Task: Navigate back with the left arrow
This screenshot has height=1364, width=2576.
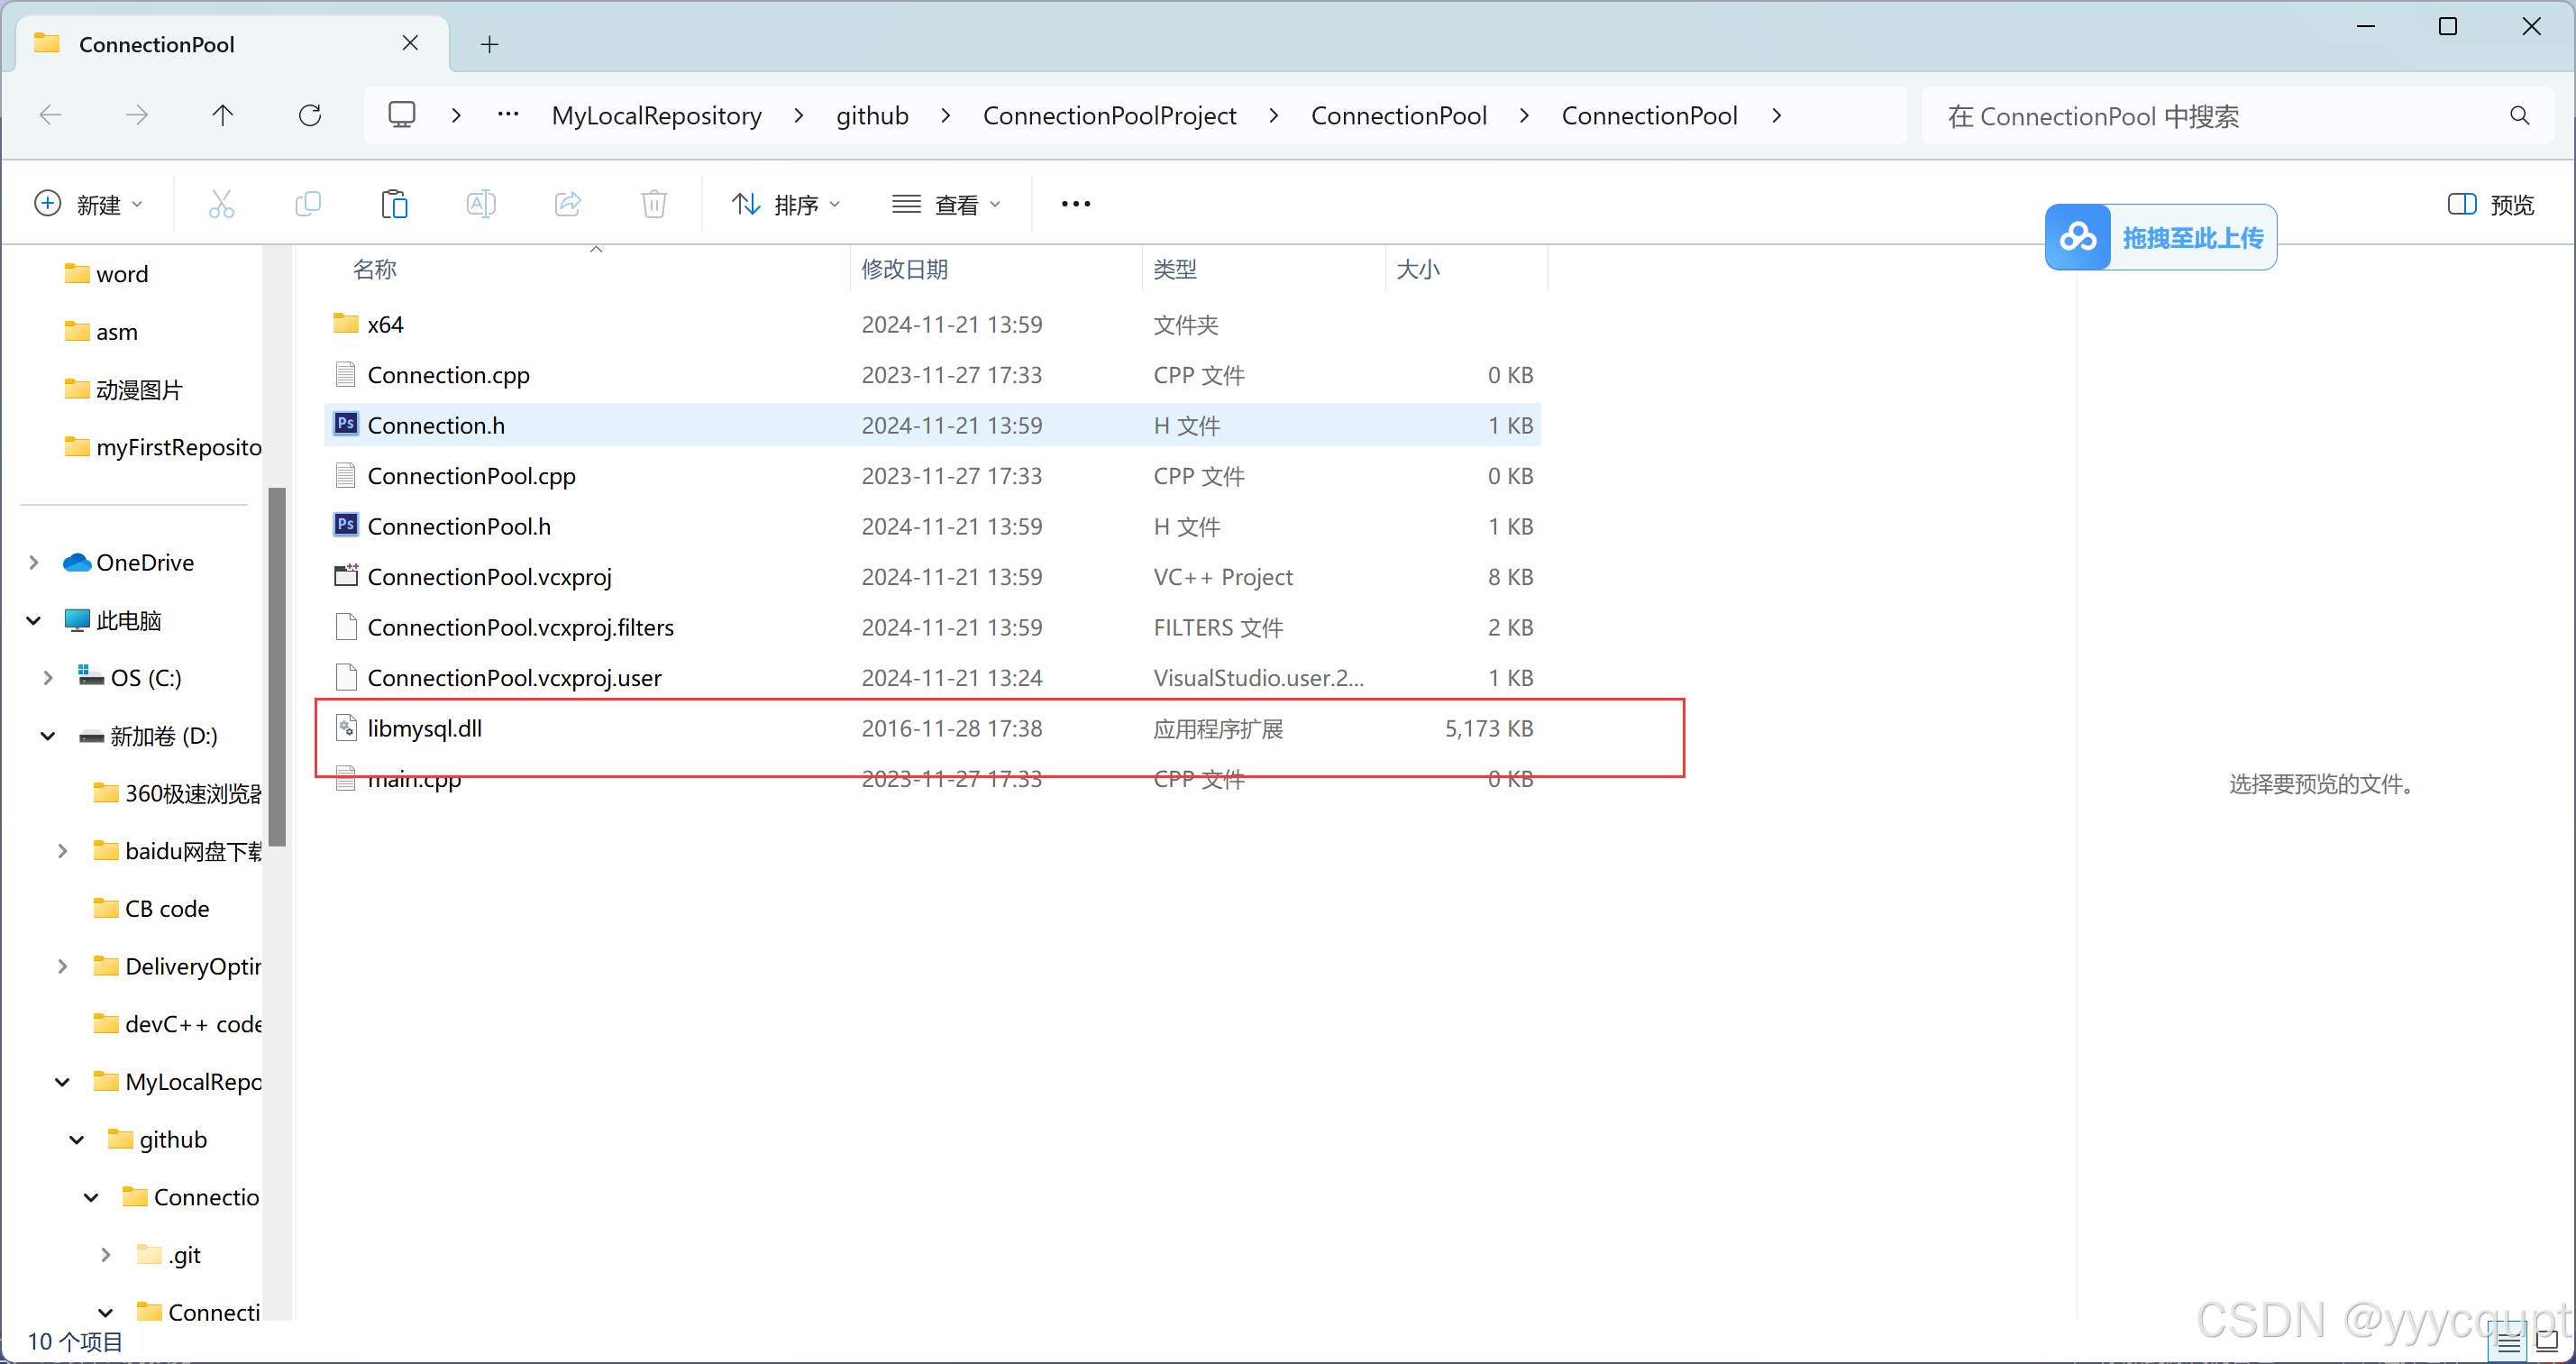Action: coord(50,116)
